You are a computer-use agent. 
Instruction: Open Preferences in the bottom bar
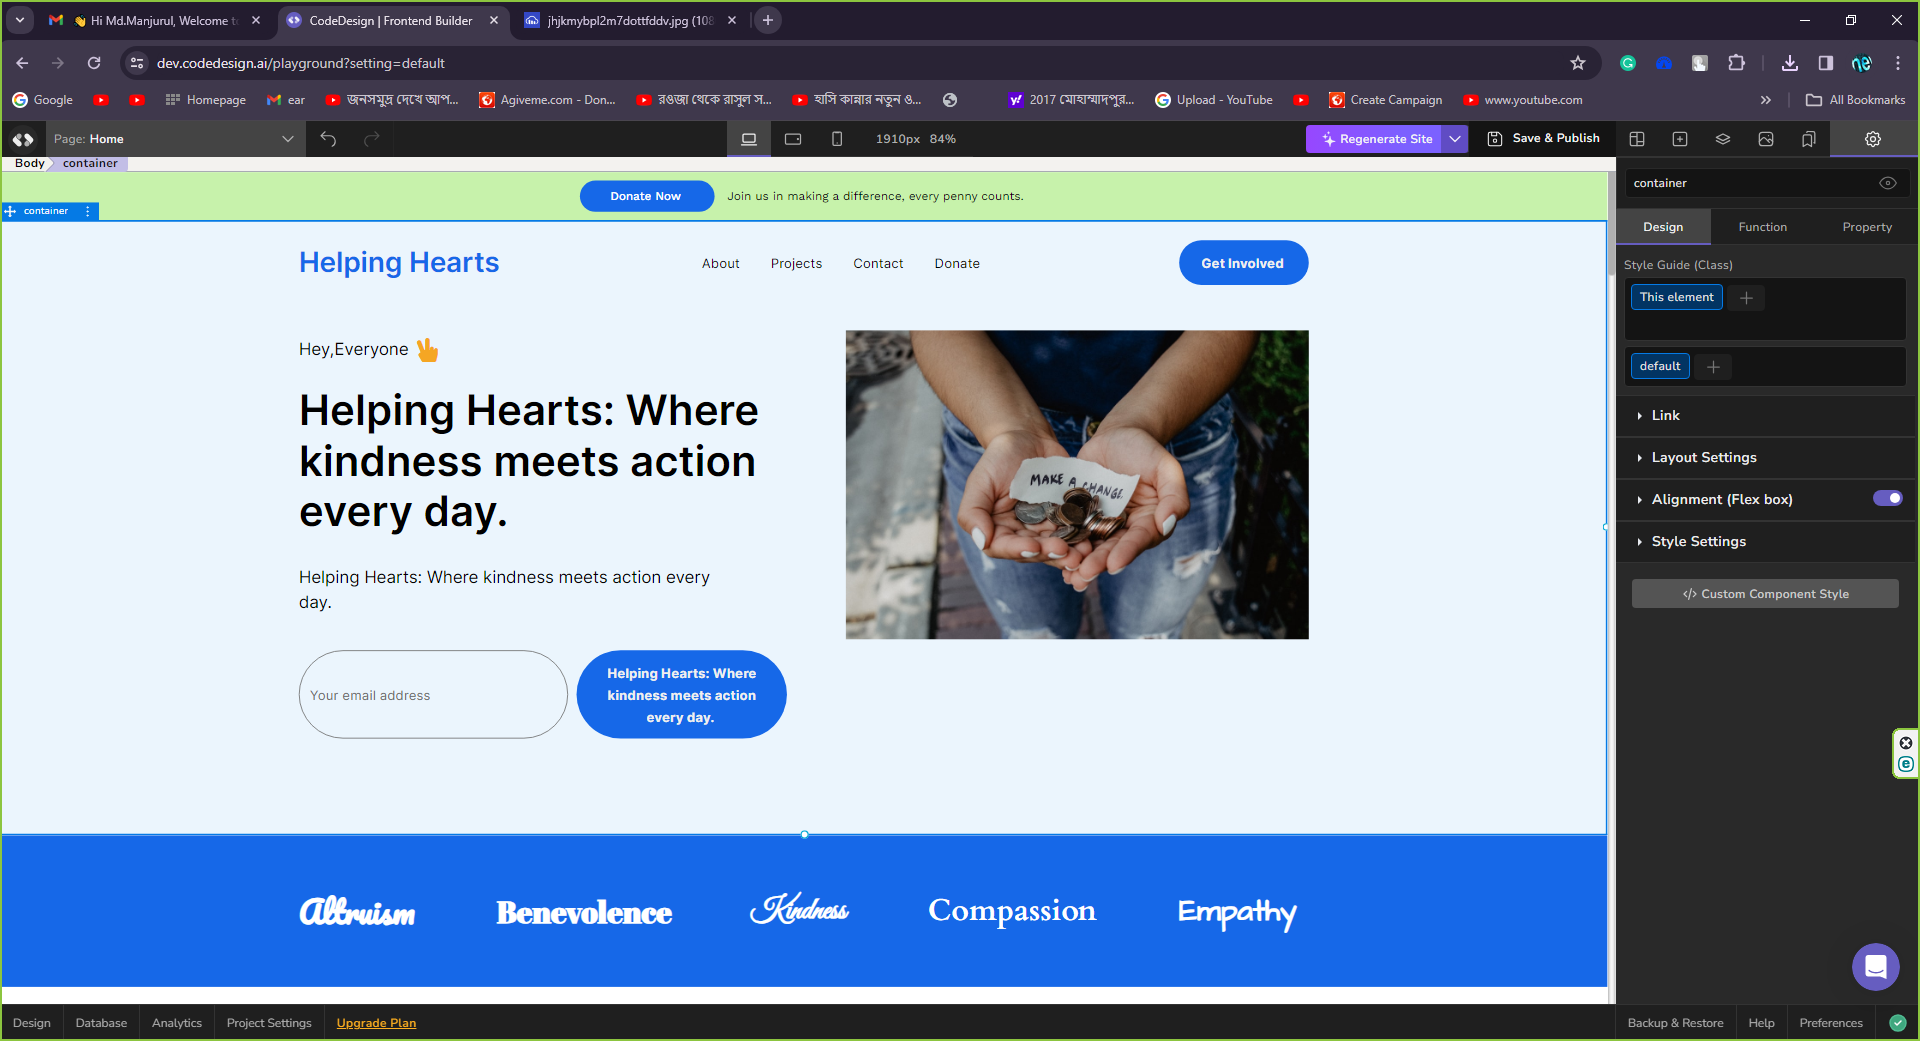[1830, 1023]
